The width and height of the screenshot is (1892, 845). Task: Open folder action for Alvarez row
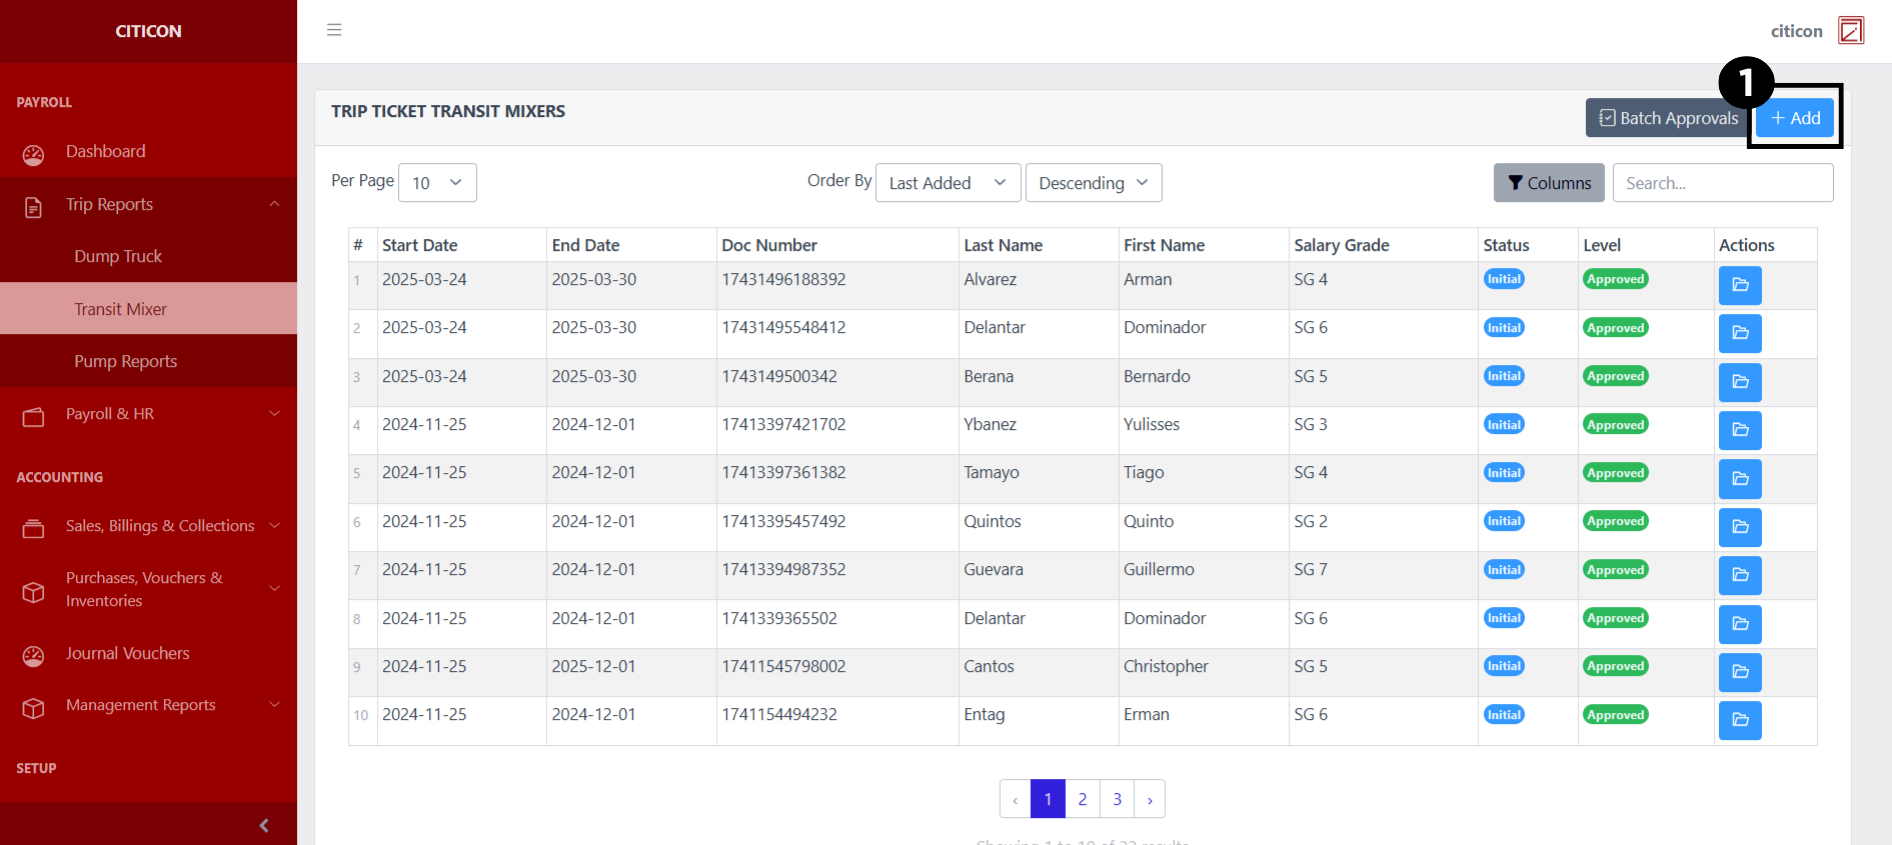tap(1739, 285)
